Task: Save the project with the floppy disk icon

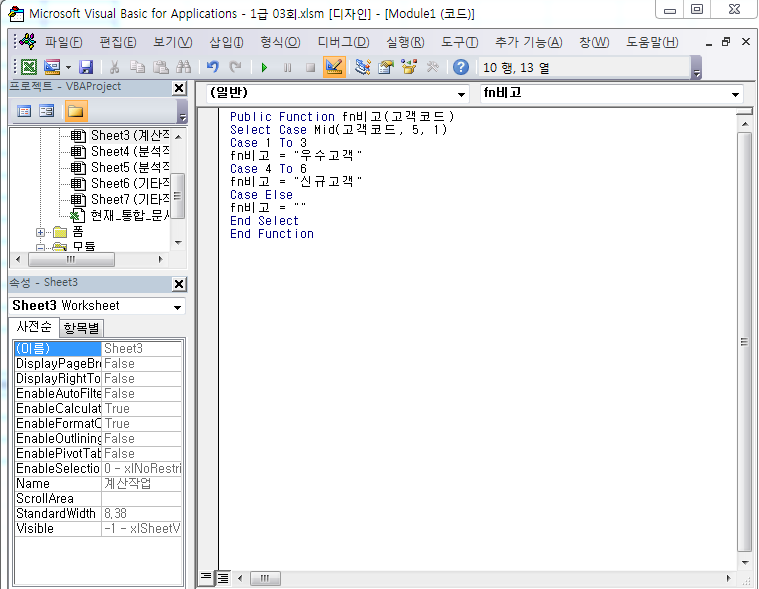Action: pos(86,67)
